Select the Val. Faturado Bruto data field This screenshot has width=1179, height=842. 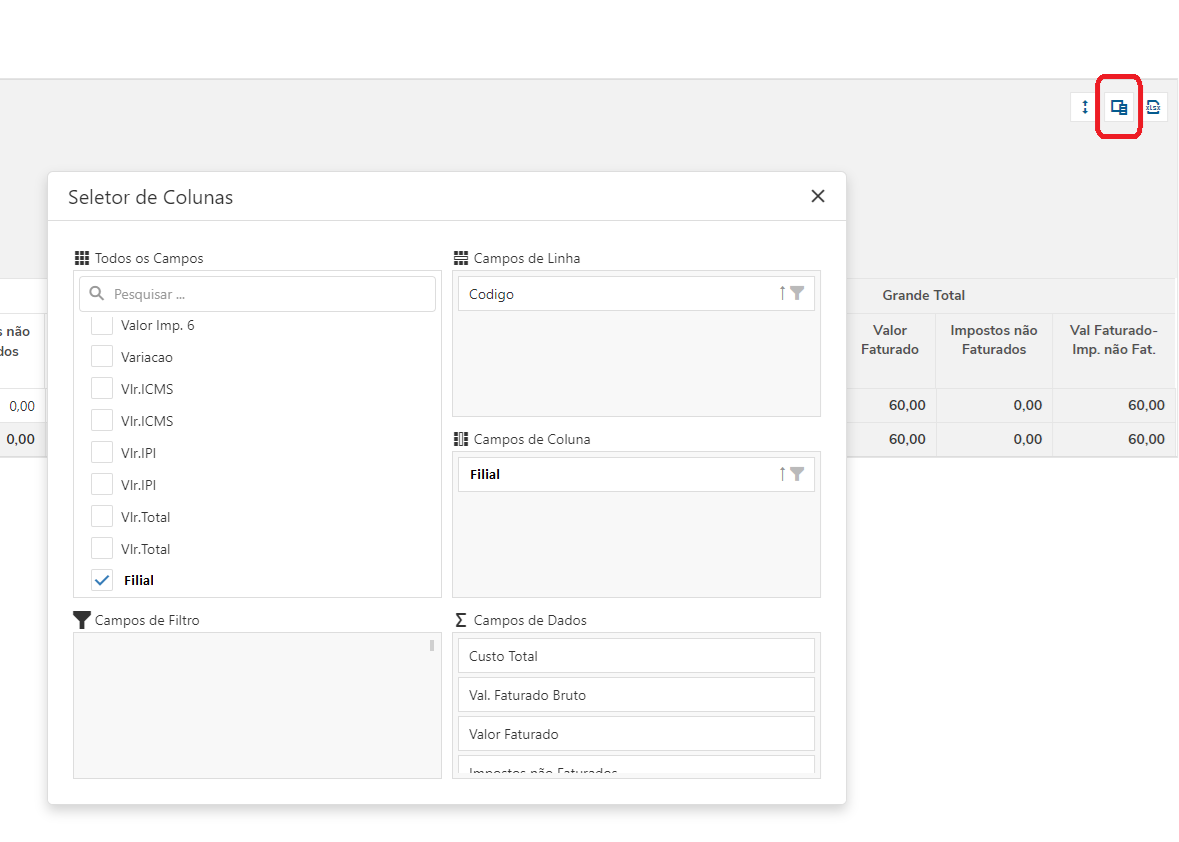[x=636, y=695]
